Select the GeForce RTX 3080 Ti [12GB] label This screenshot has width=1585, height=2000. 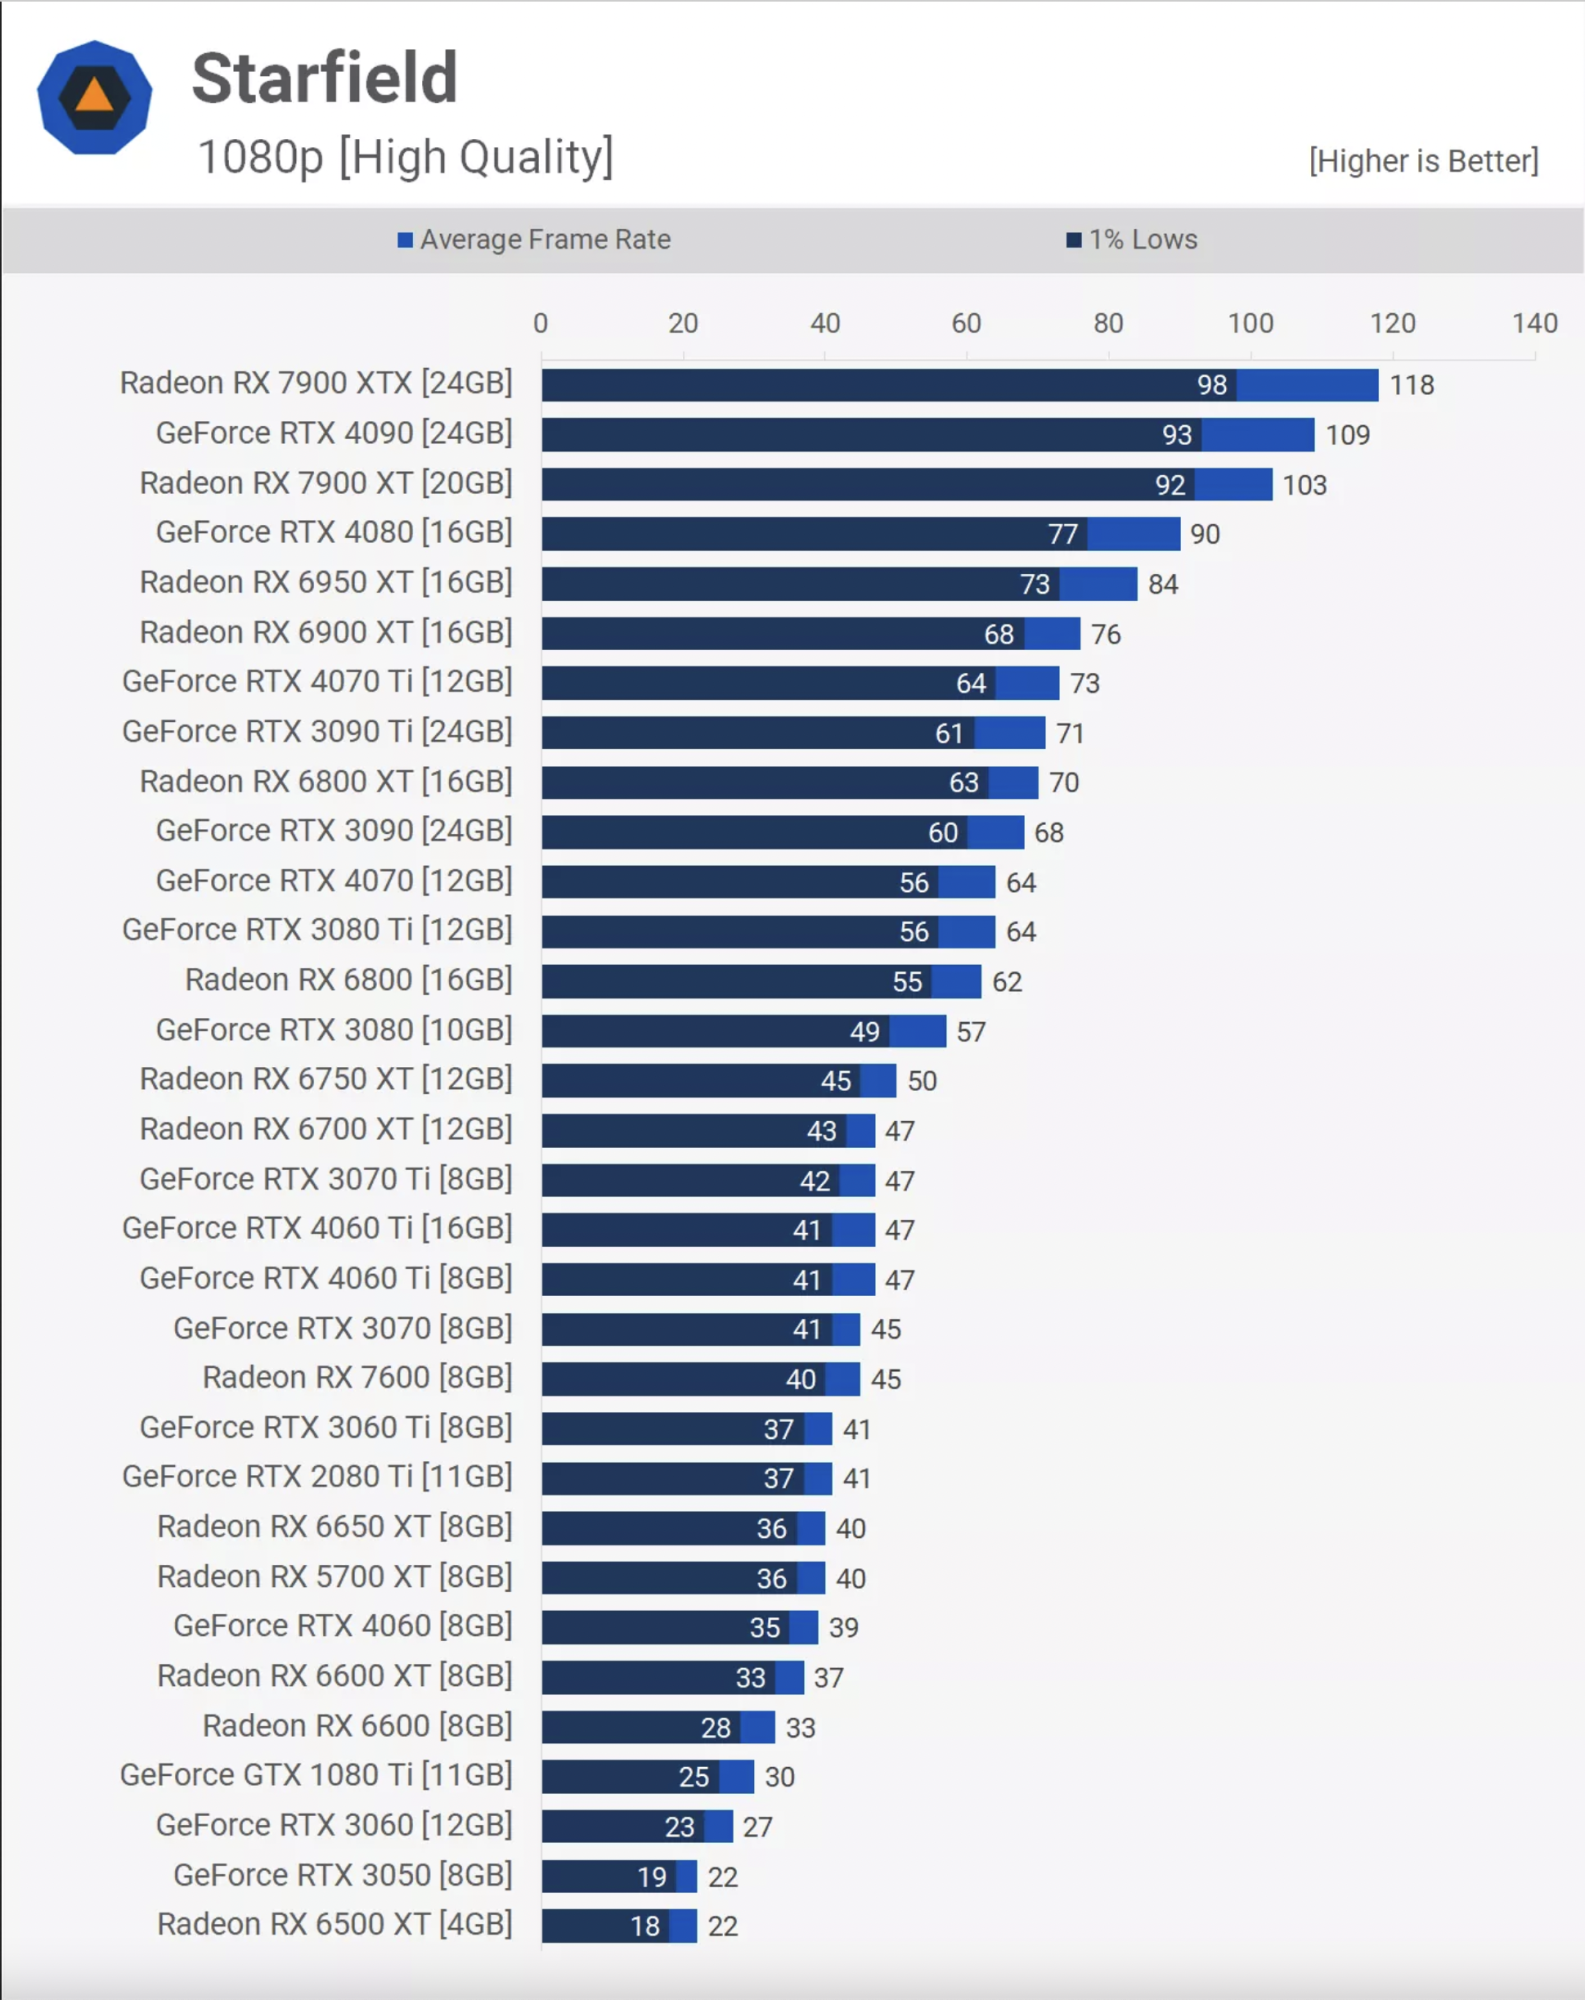[317, 929]
